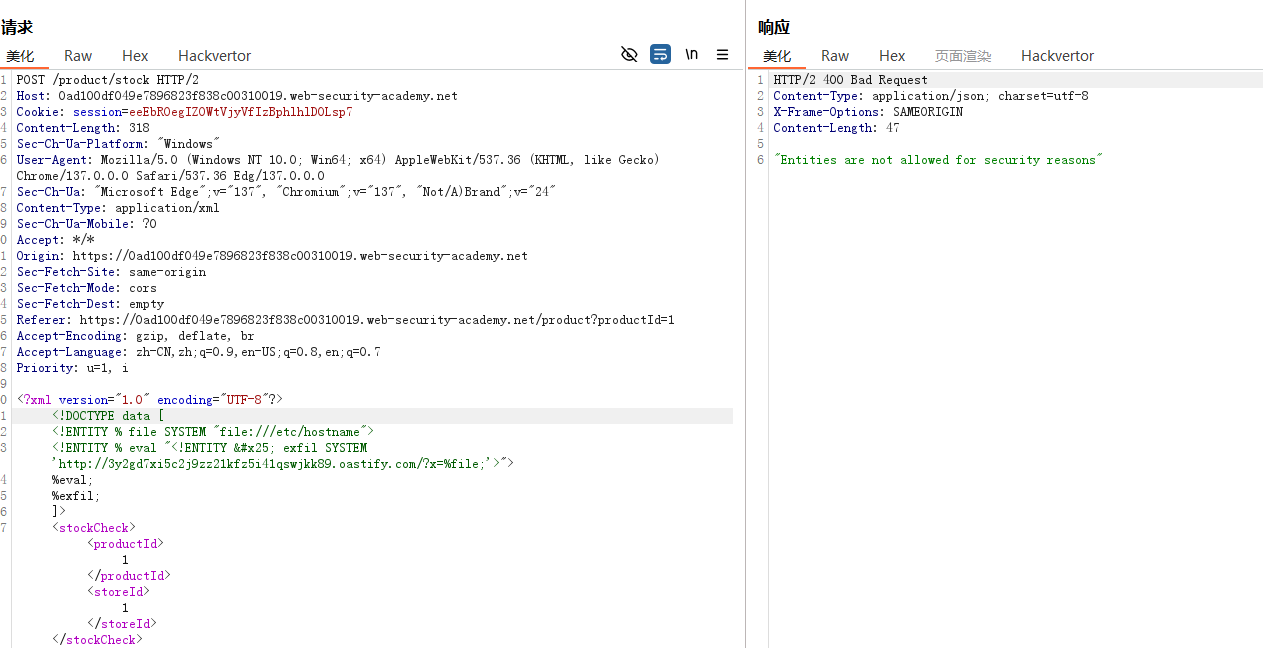Click the closing </storeId> tag
Image resolution: width=1263 pixels, height=648 pixels.
tap(122, 624)
